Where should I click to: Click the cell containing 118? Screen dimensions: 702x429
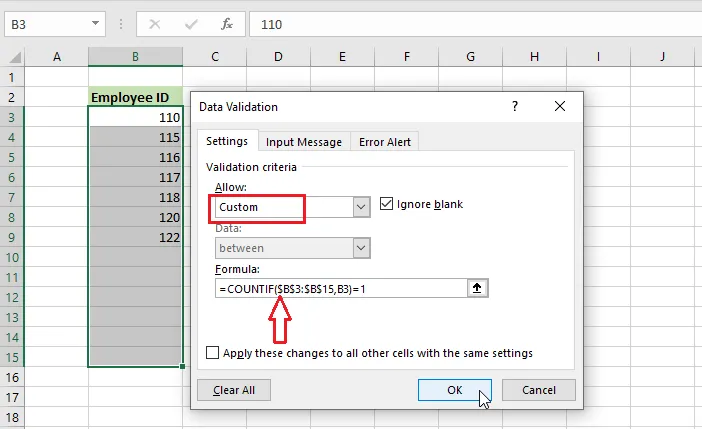click(135, 197)
